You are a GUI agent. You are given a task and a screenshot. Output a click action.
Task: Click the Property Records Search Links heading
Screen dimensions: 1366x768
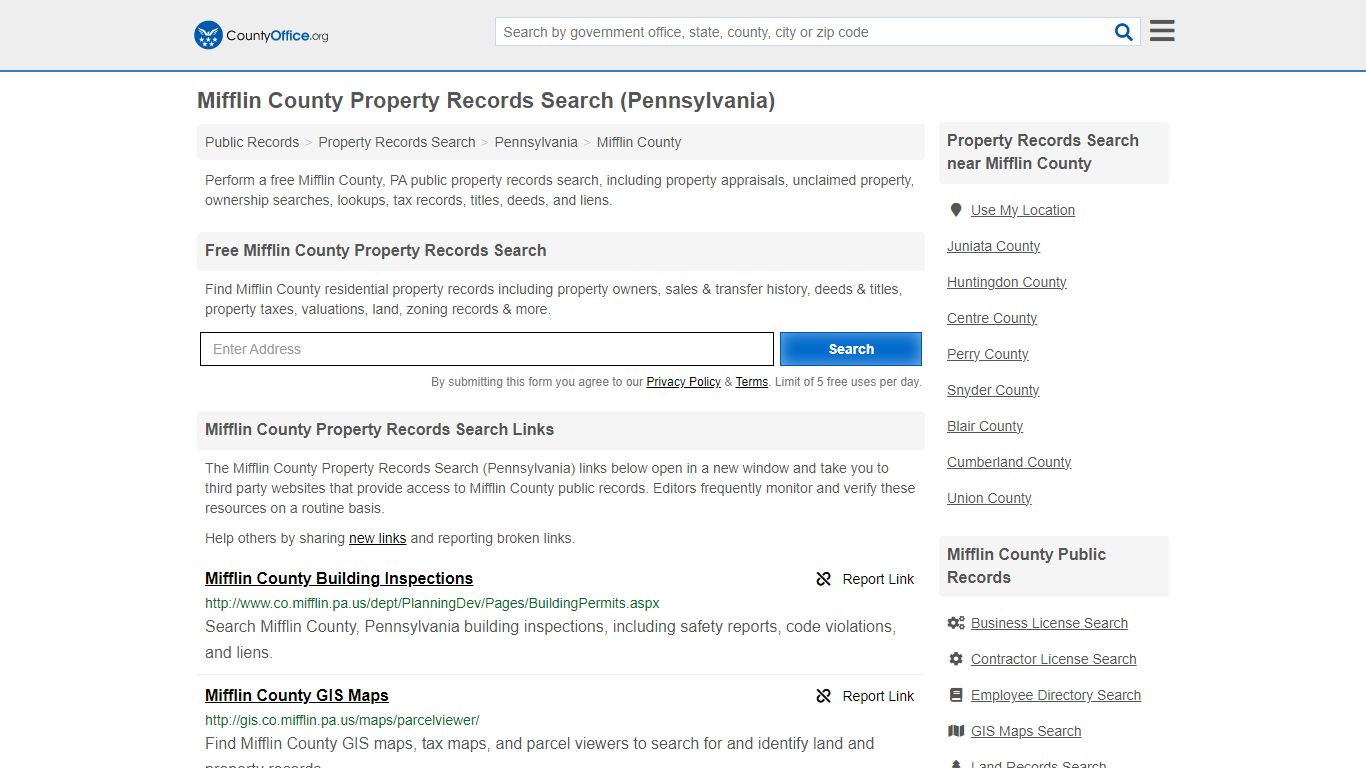click(380, 429)
